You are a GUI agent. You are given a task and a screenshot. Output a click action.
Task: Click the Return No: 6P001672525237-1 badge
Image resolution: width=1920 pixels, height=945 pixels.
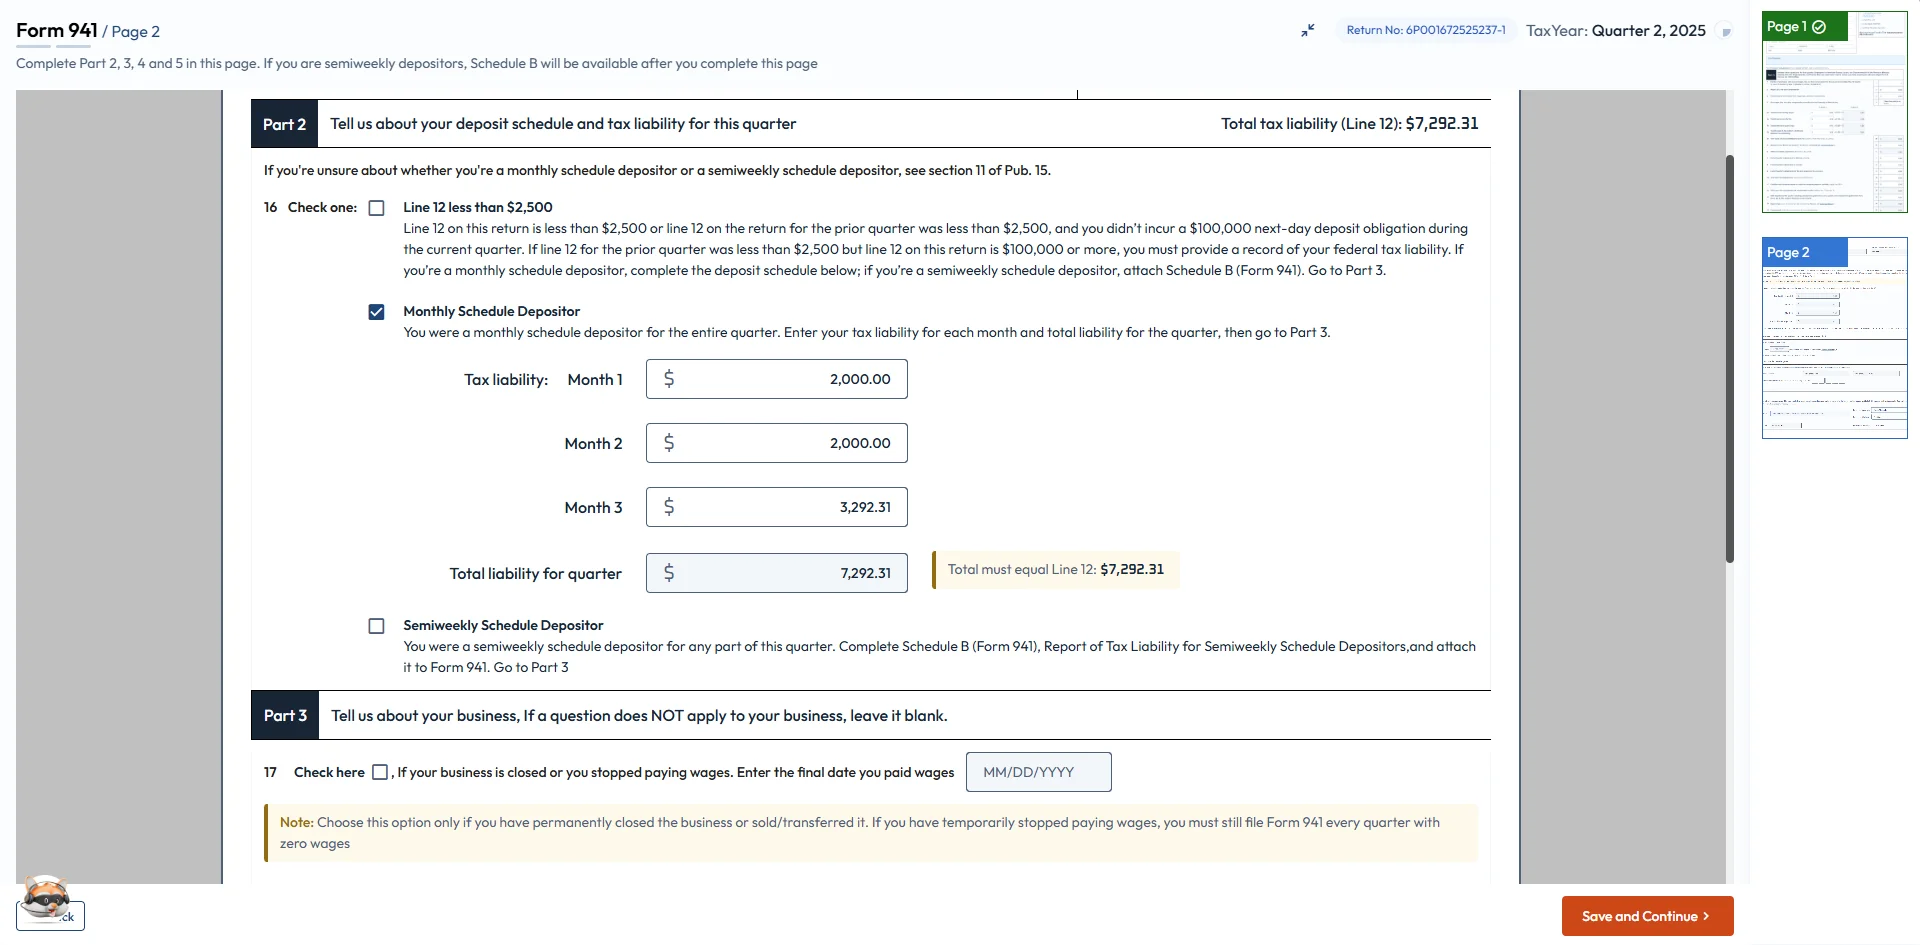click(x=1426, y=30)
